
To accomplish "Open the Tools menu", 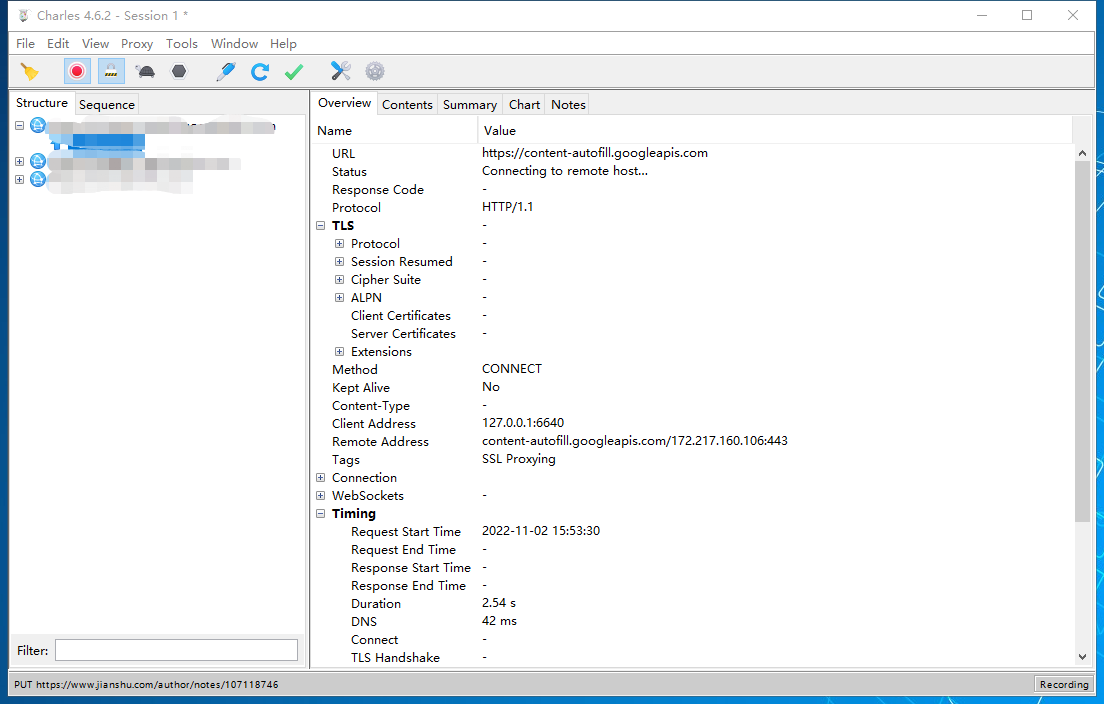I will tap(182, 44).
